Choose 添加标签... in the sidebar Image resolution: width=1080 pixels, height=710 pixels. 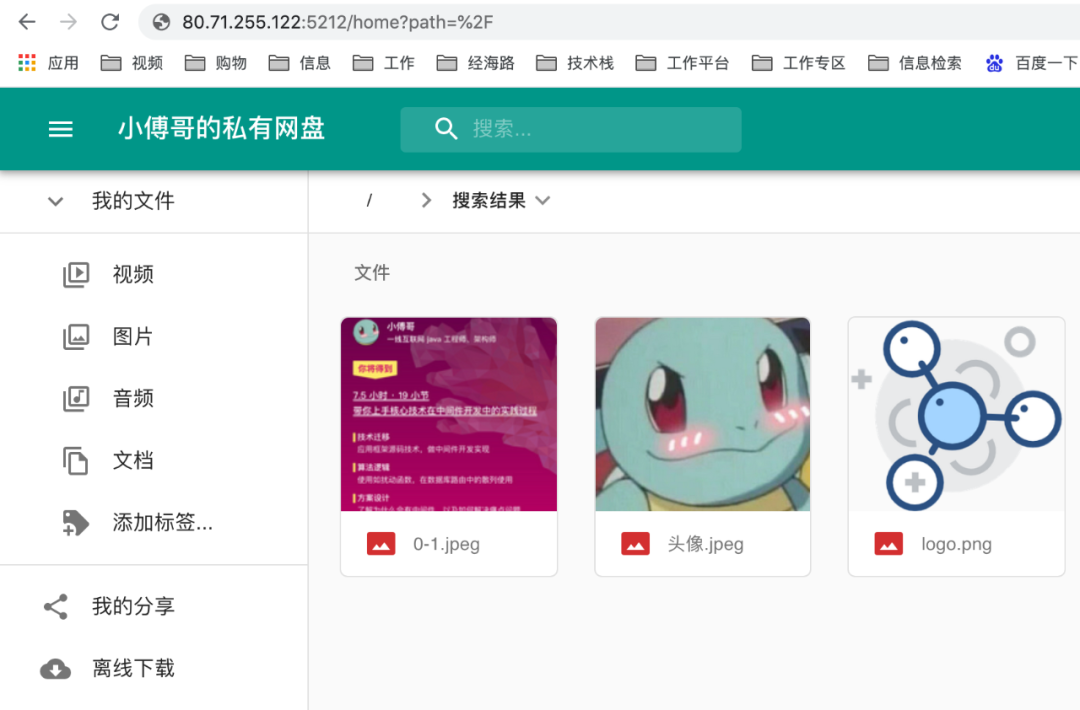pyautogui.click(x=163, y=523)
